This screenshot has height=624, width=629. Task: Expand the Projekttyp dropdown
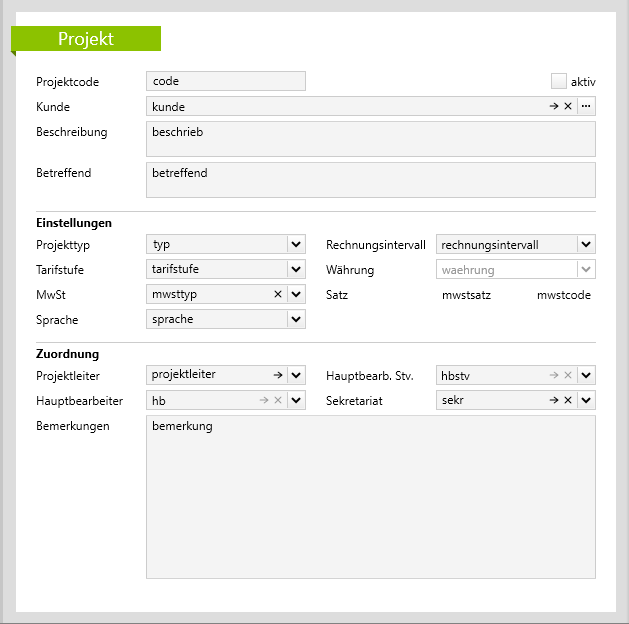[x=296, y=244]
